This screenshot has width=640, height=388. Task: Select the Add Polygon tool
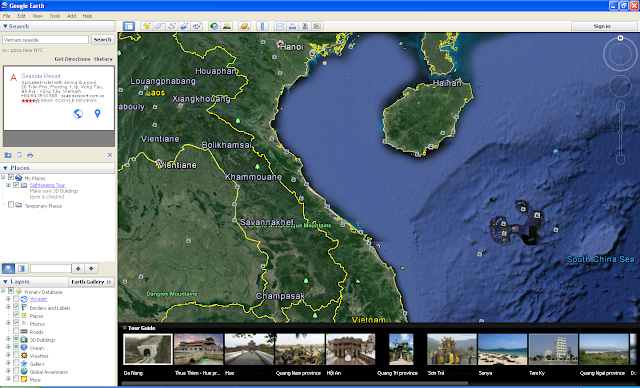pyautogui.click(x=159, y=26)
